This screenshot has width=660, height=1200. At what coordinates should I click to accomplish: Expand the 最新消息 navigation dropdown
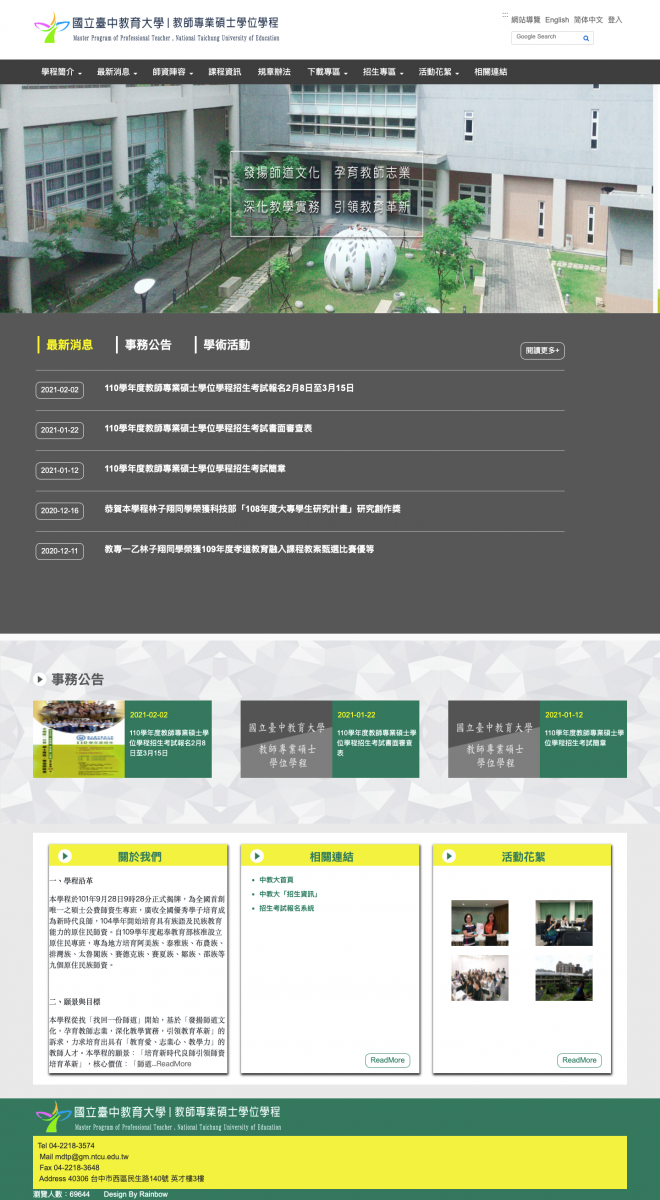tap(118, 72)
